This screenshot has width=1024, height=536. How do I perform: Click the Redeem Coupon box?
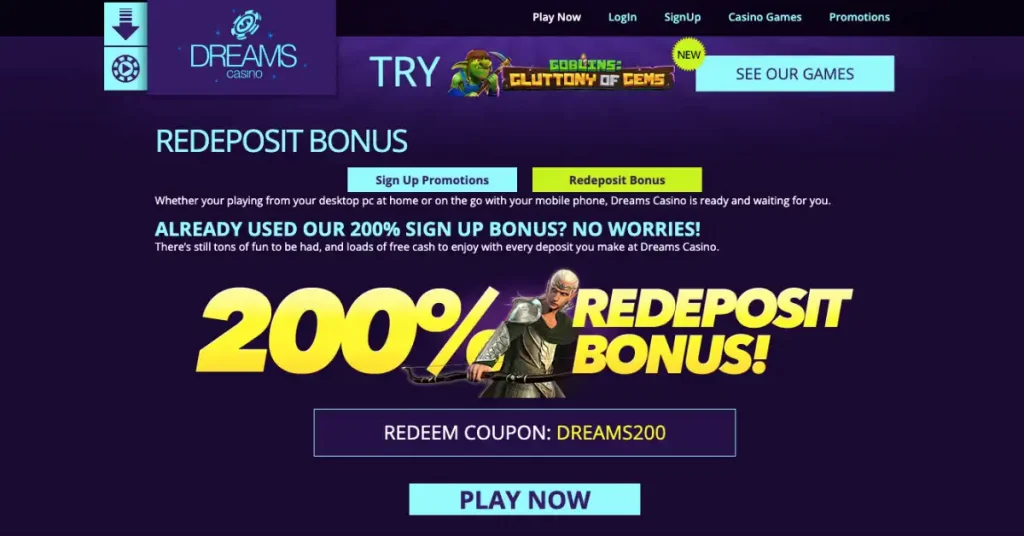point(524,433)
